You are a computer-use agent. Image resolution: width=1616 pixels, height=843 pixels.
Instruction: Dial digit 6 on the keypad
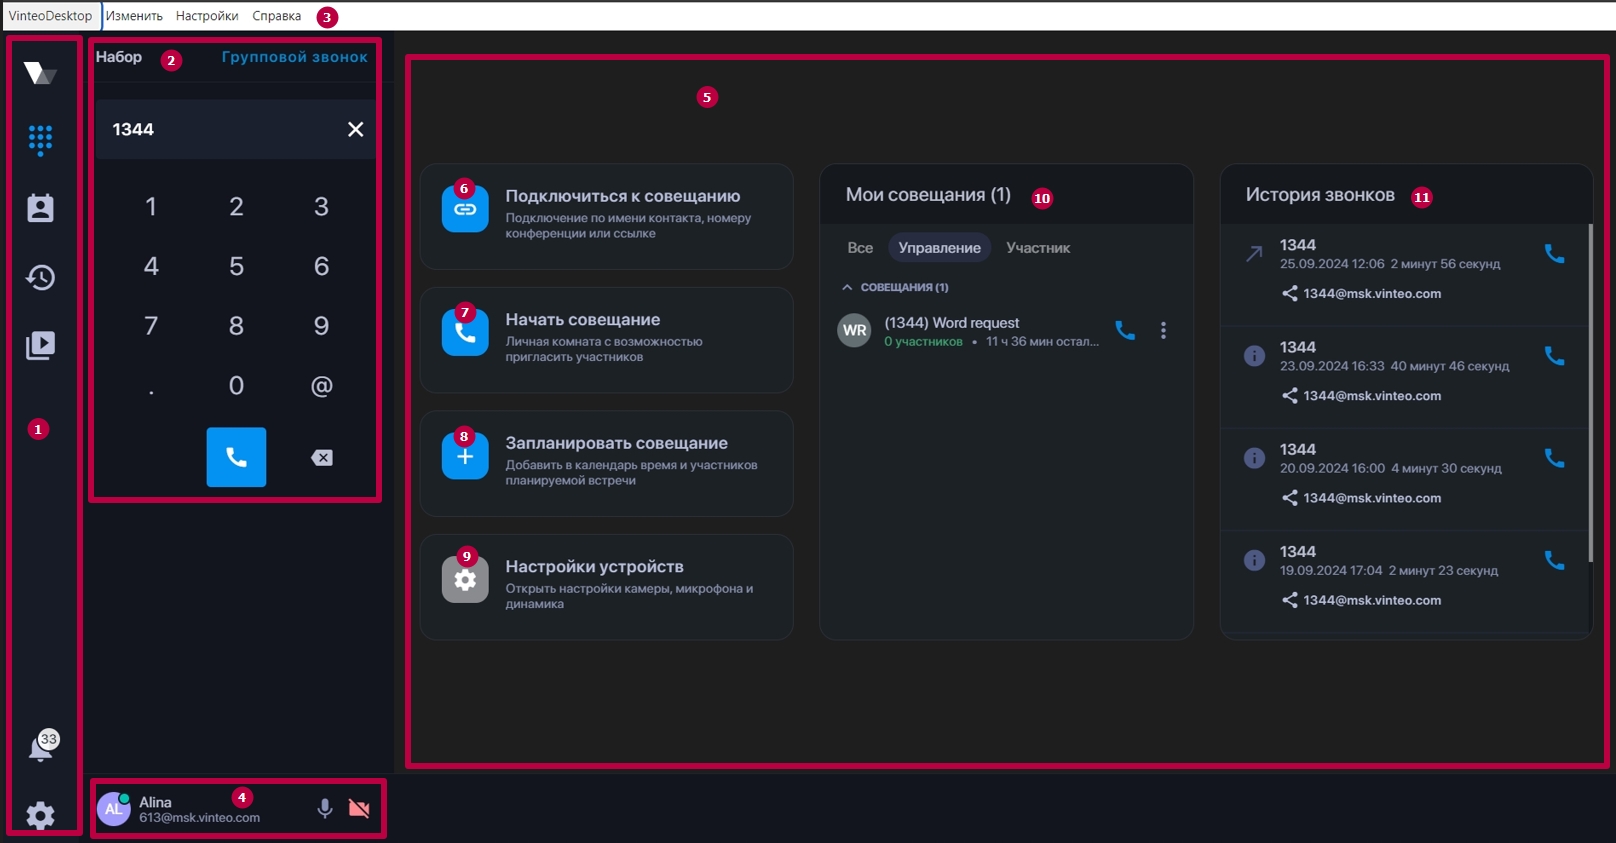coord(321,266)
